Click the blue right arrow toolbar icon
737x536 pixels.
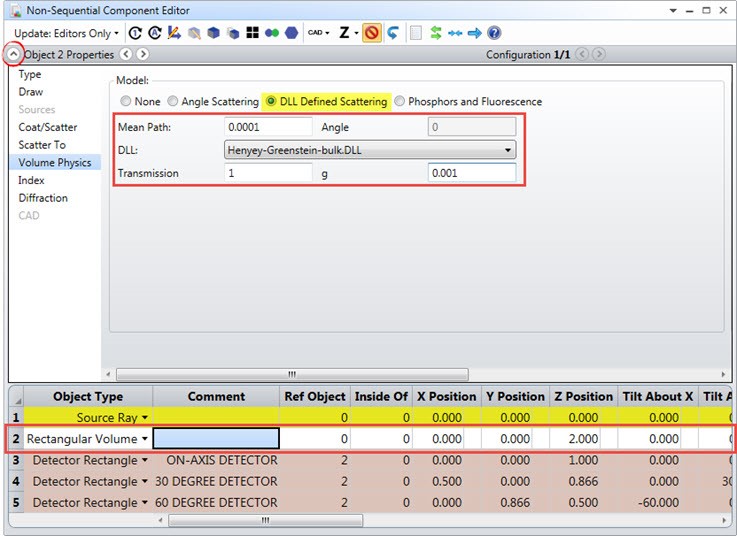[475, 33]
